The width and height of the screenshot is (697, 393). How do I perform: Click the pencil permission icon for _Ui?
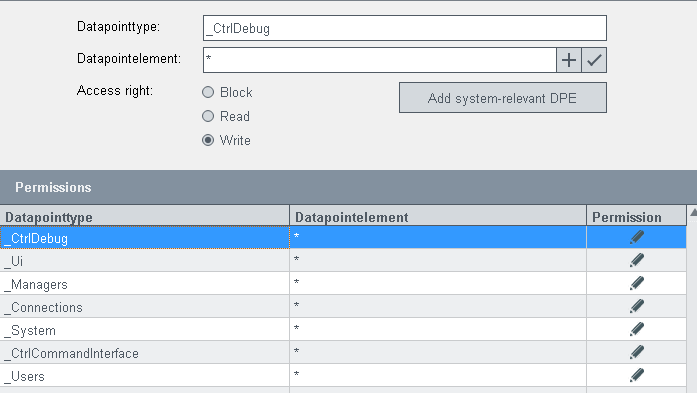[x=637, y=260]
